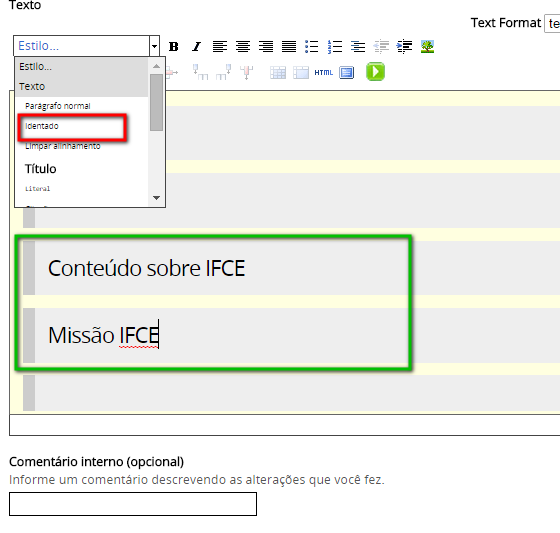Click the green play arrow icon
This screenshot has height=533, width=560.
(375, 71)
